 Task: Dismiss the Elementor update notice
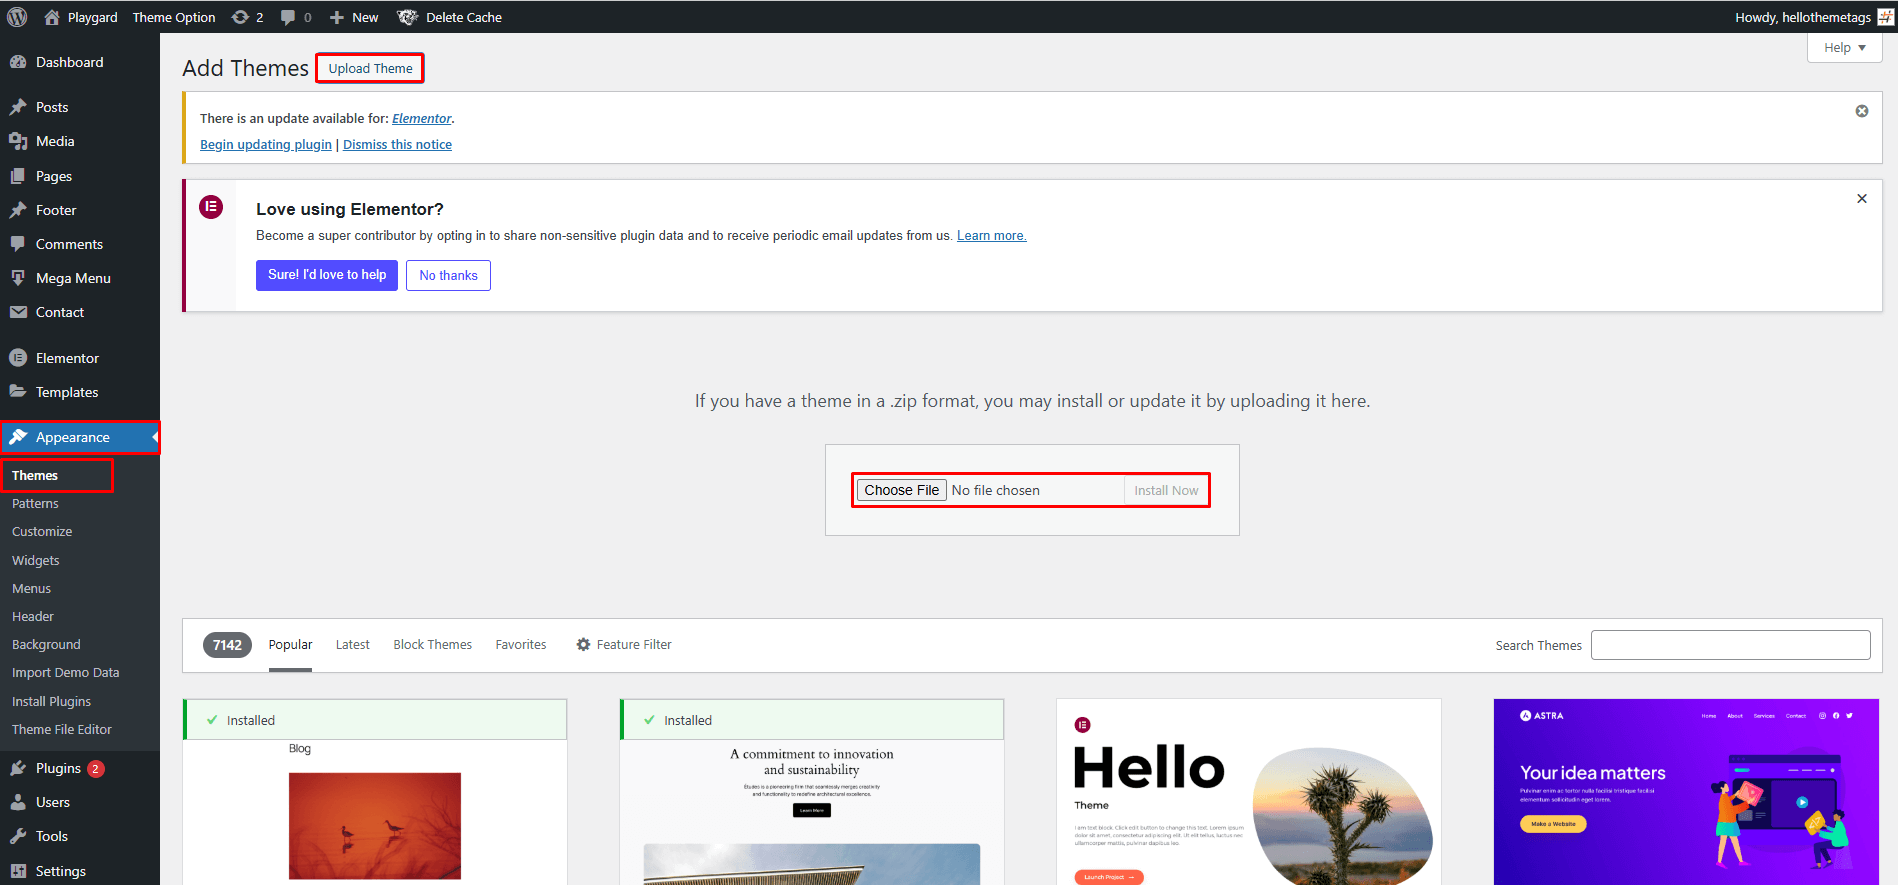tap(1862, 111)
